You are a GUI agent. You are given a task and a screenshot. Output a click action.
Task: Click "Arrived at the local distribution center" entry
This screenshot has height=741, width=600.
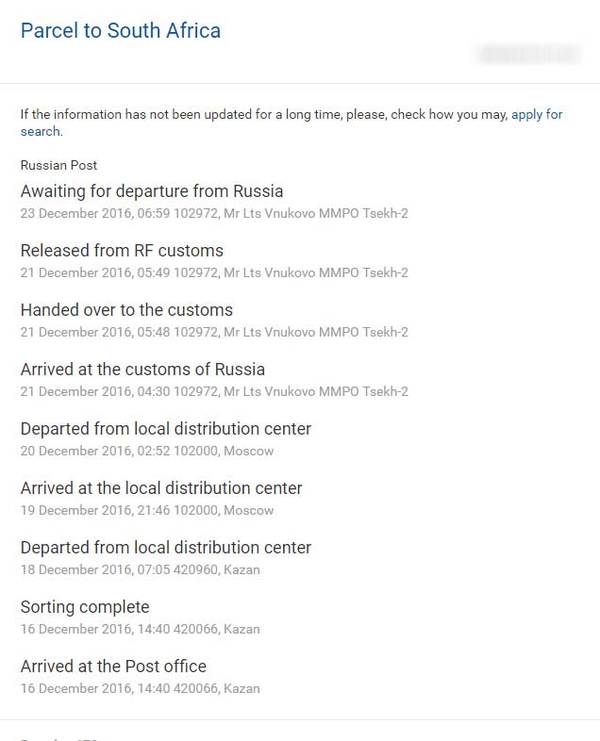click(x=161, y=488)
